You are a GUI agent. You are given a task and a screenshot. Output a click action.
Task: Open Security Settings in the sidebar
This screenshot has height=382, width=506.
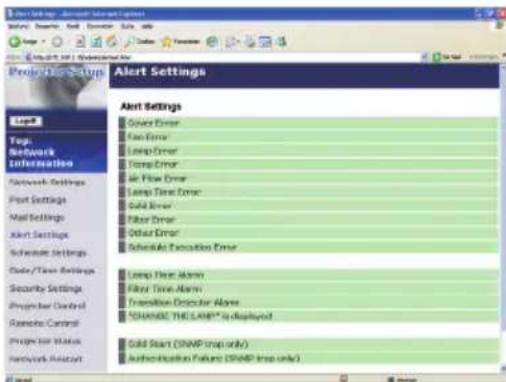pyautogui.click(x=46, y=288)
